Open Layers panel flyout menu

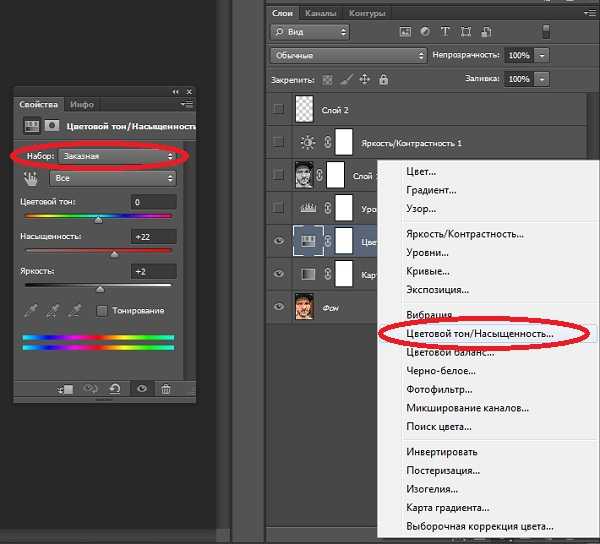tap(590, 13)
